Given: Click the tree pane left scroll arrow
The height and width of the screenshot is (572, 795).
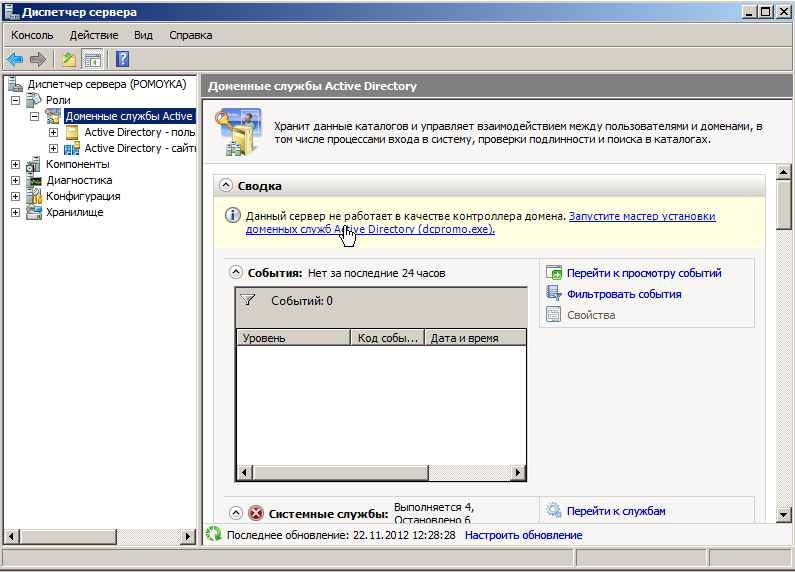Looking at the screenshot, I should (x=12, y=536).
